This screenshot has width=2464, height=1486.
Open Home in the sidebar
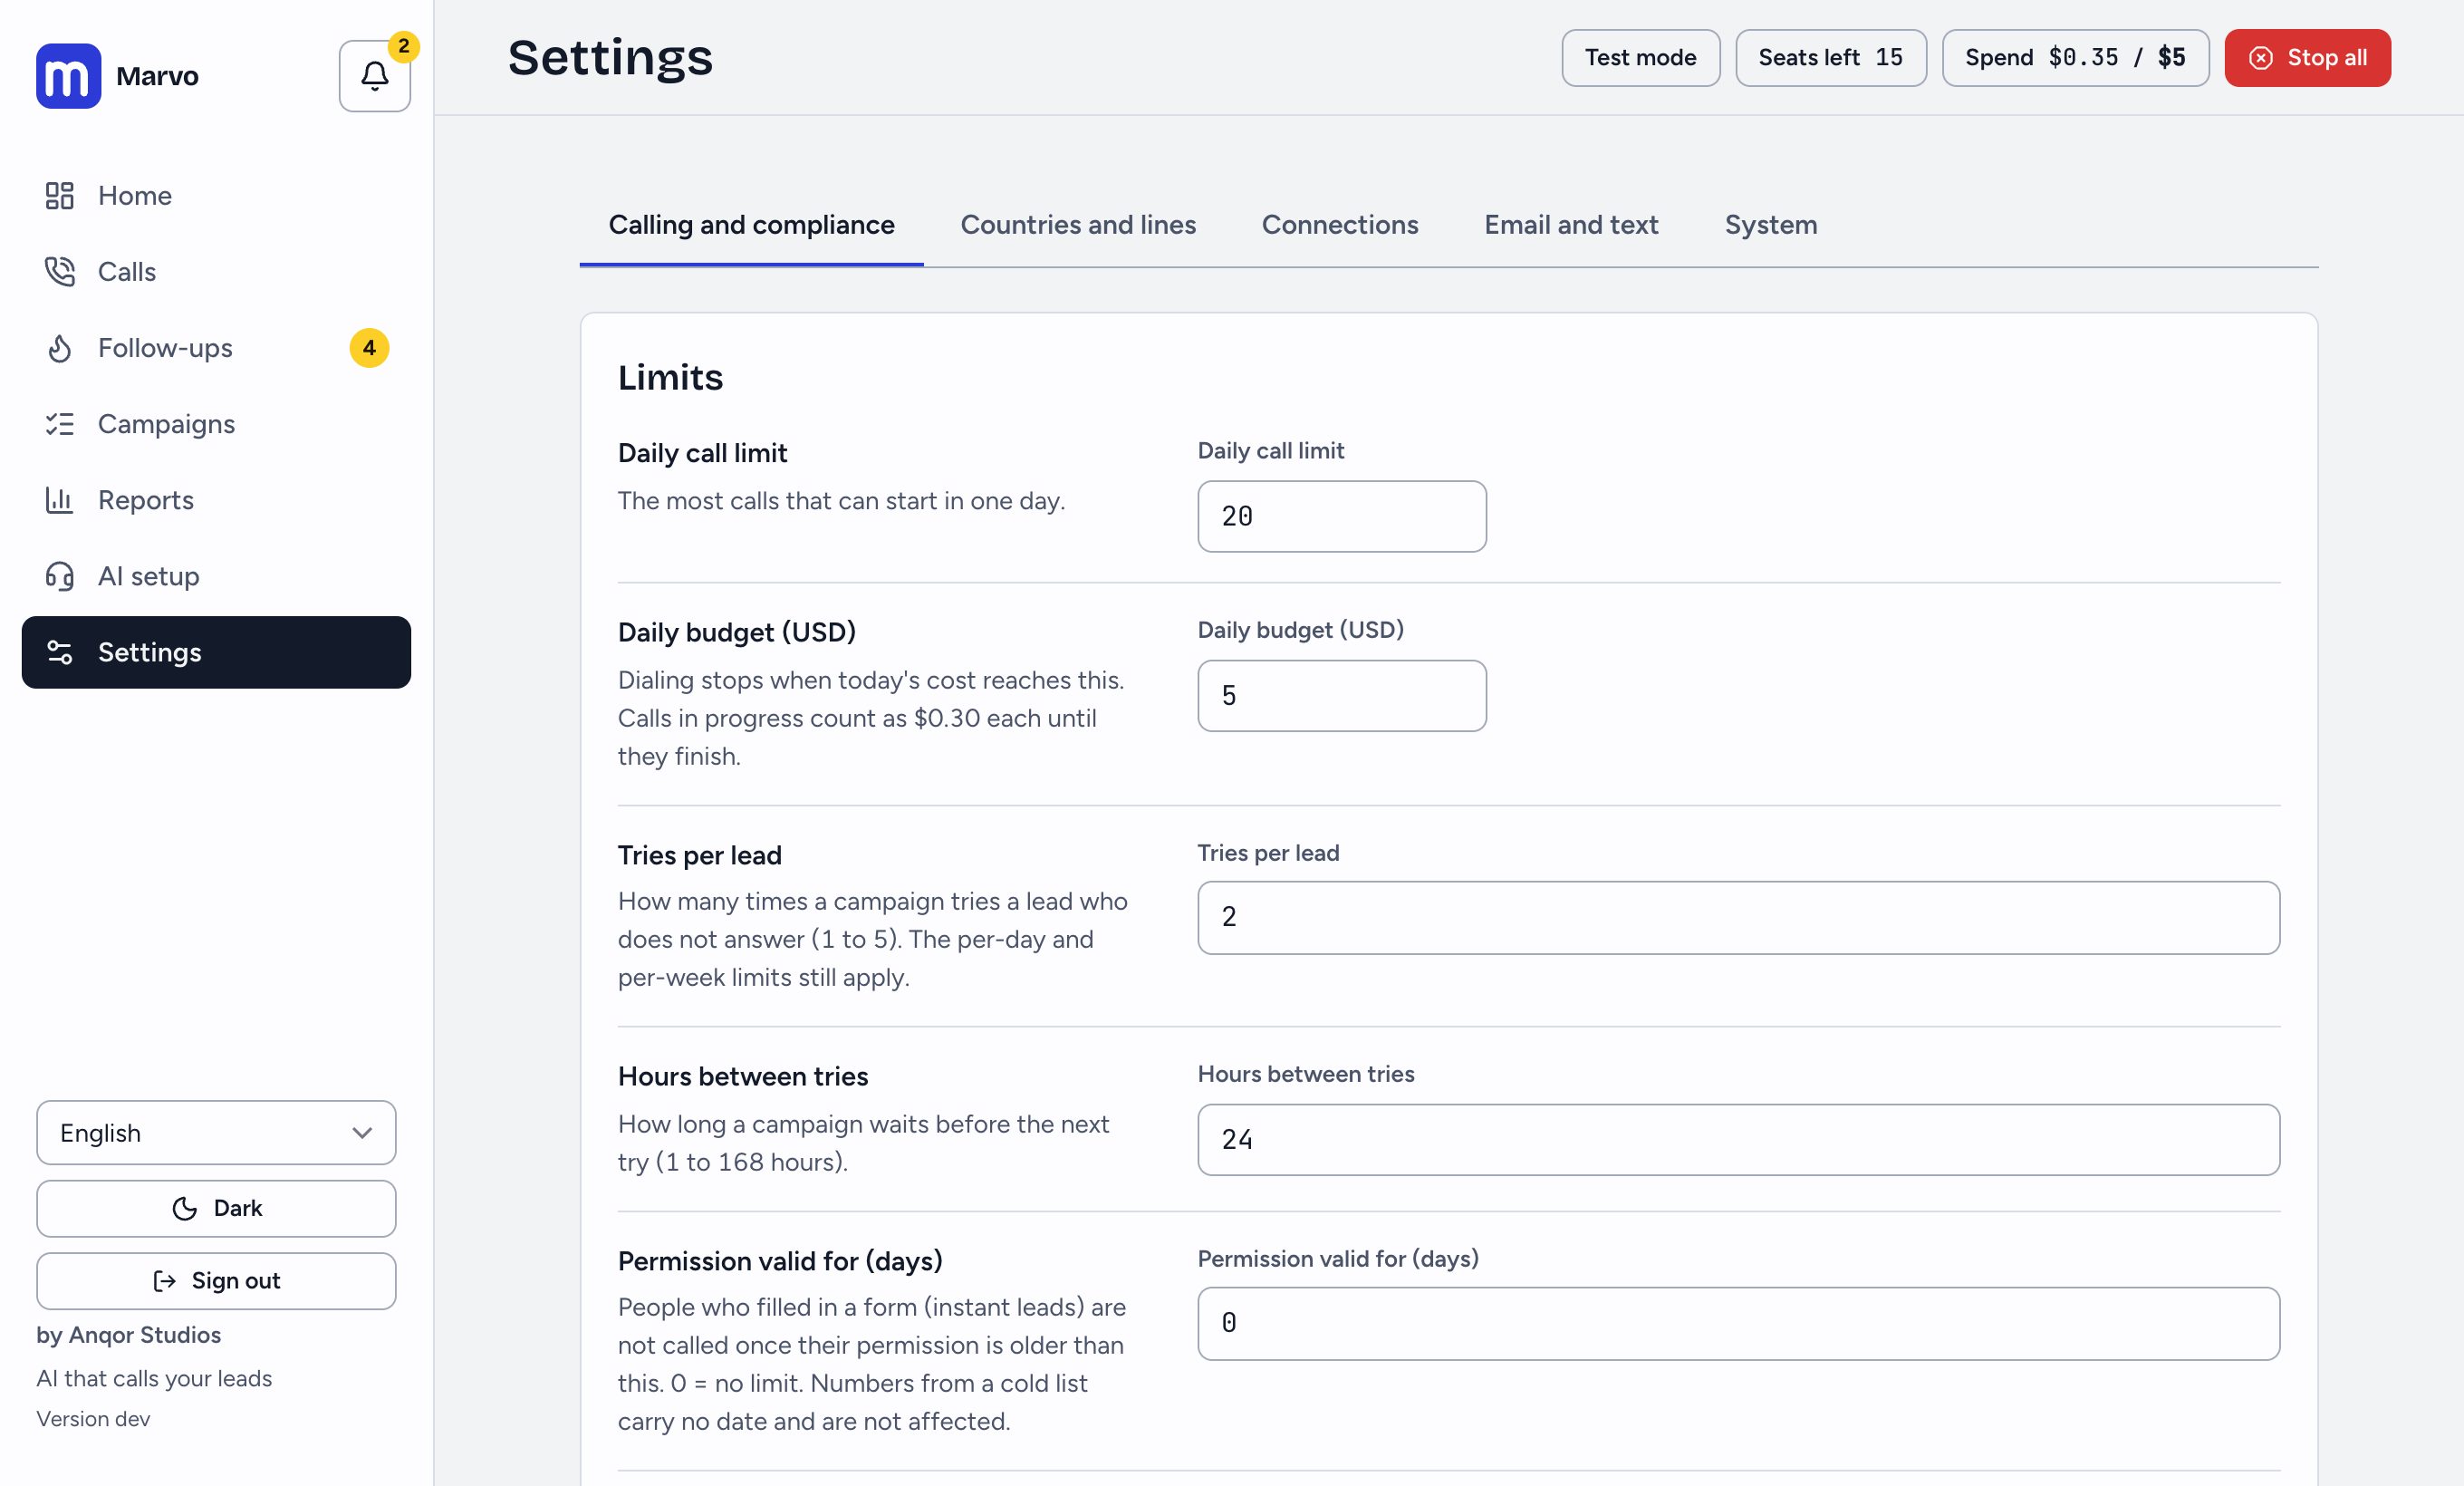(x=216, y=196)
